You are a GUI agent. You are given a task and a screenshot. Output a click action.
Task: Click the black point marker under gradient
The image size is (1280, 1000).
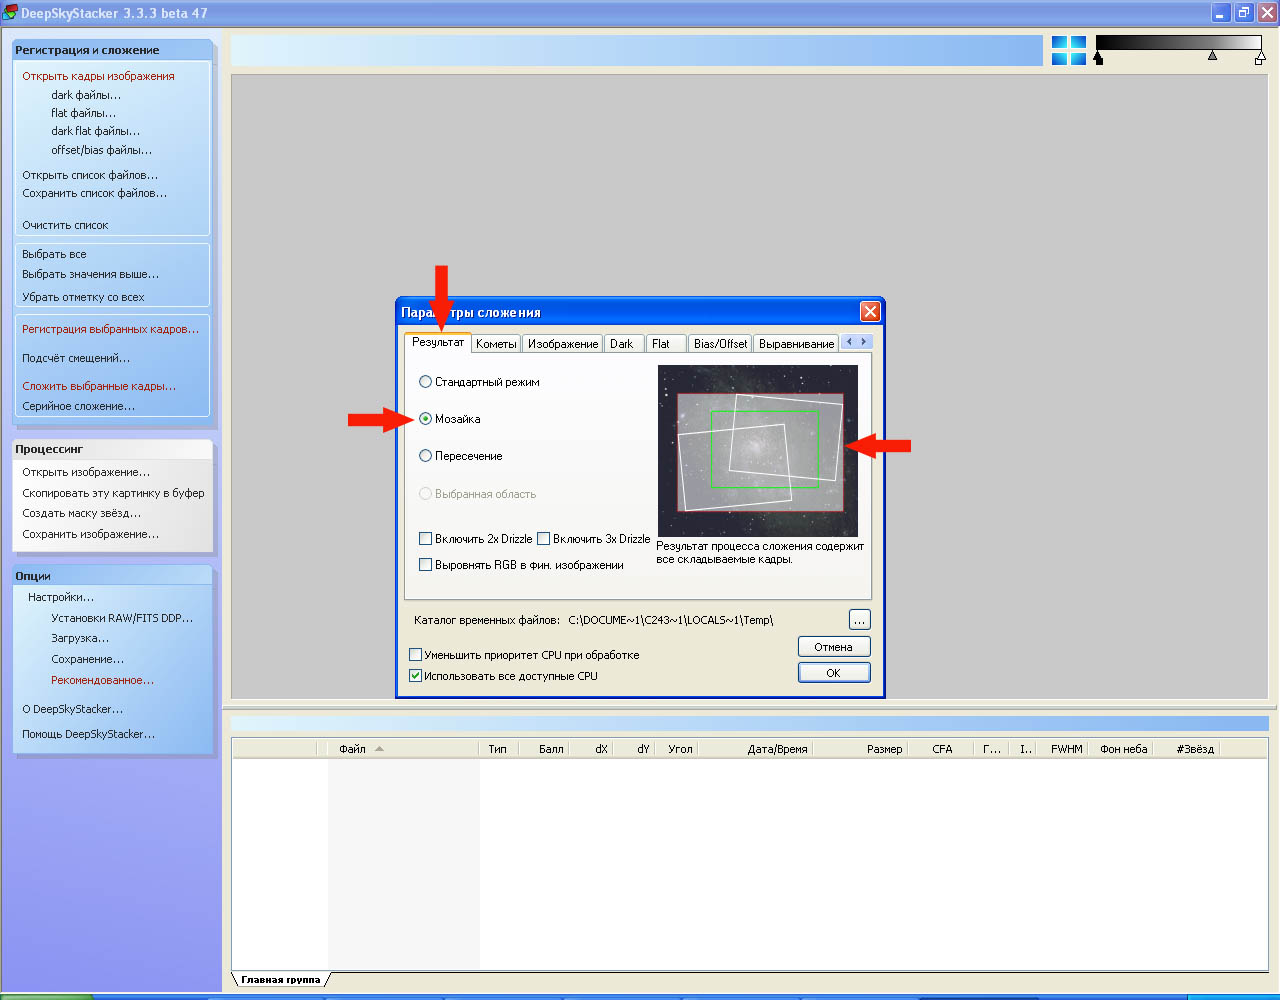1099,59
